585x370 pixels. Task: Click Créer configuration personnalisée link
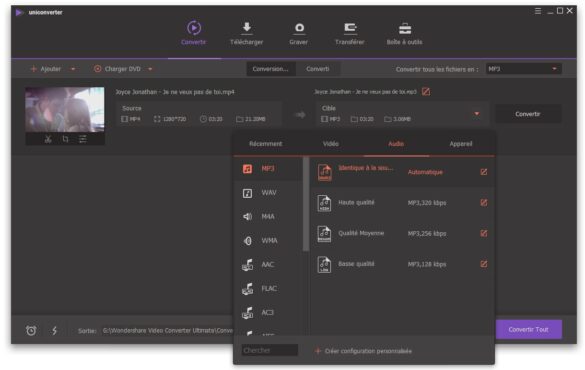click(x=368, y=351)
